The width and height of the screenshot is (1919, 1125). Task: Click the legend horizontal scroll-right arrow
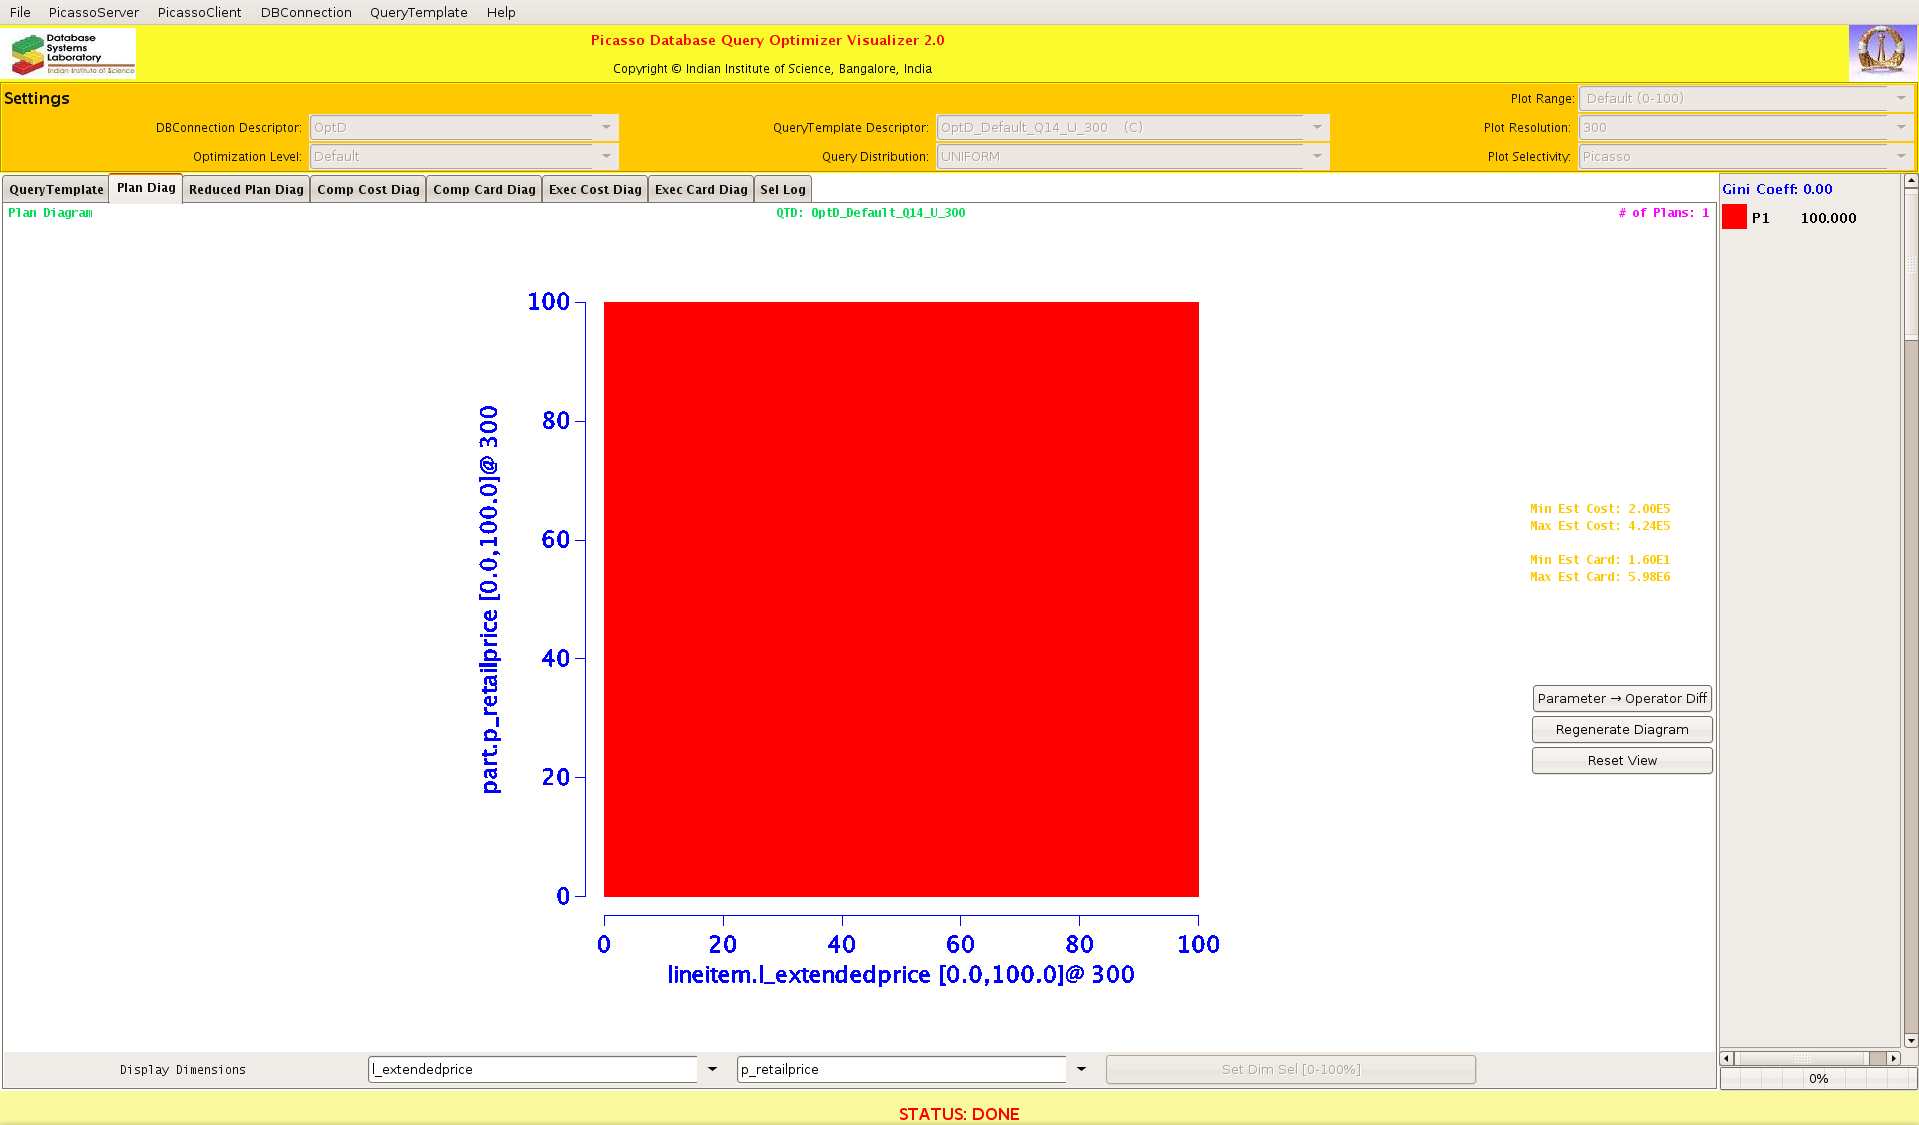tap(1893, 1058)
